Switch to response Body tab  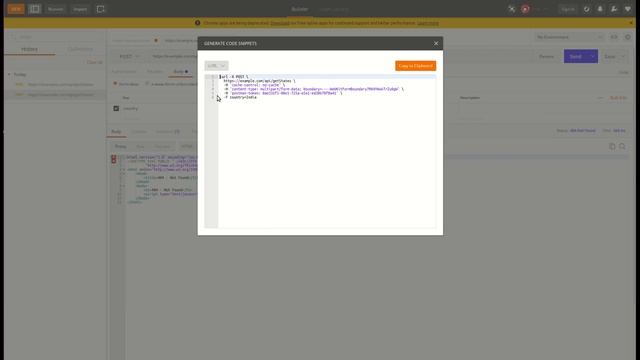[x=116, y=131]
